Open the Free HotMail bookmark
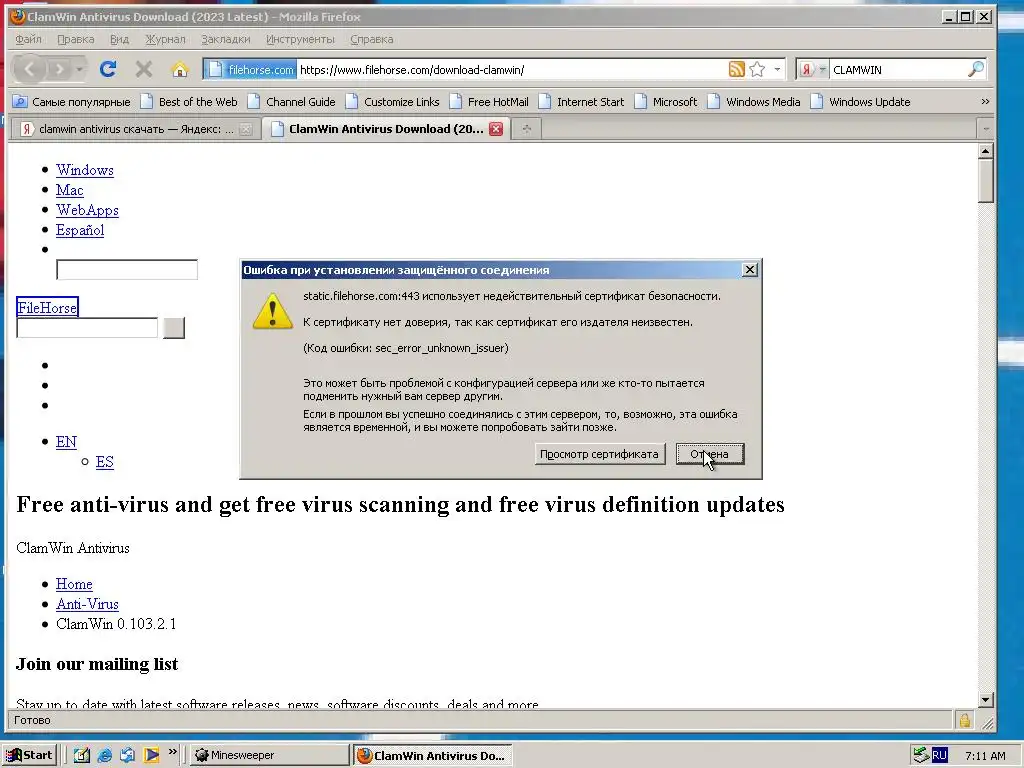The width and height of the screenshot is (1024, 768). point(489,102)
